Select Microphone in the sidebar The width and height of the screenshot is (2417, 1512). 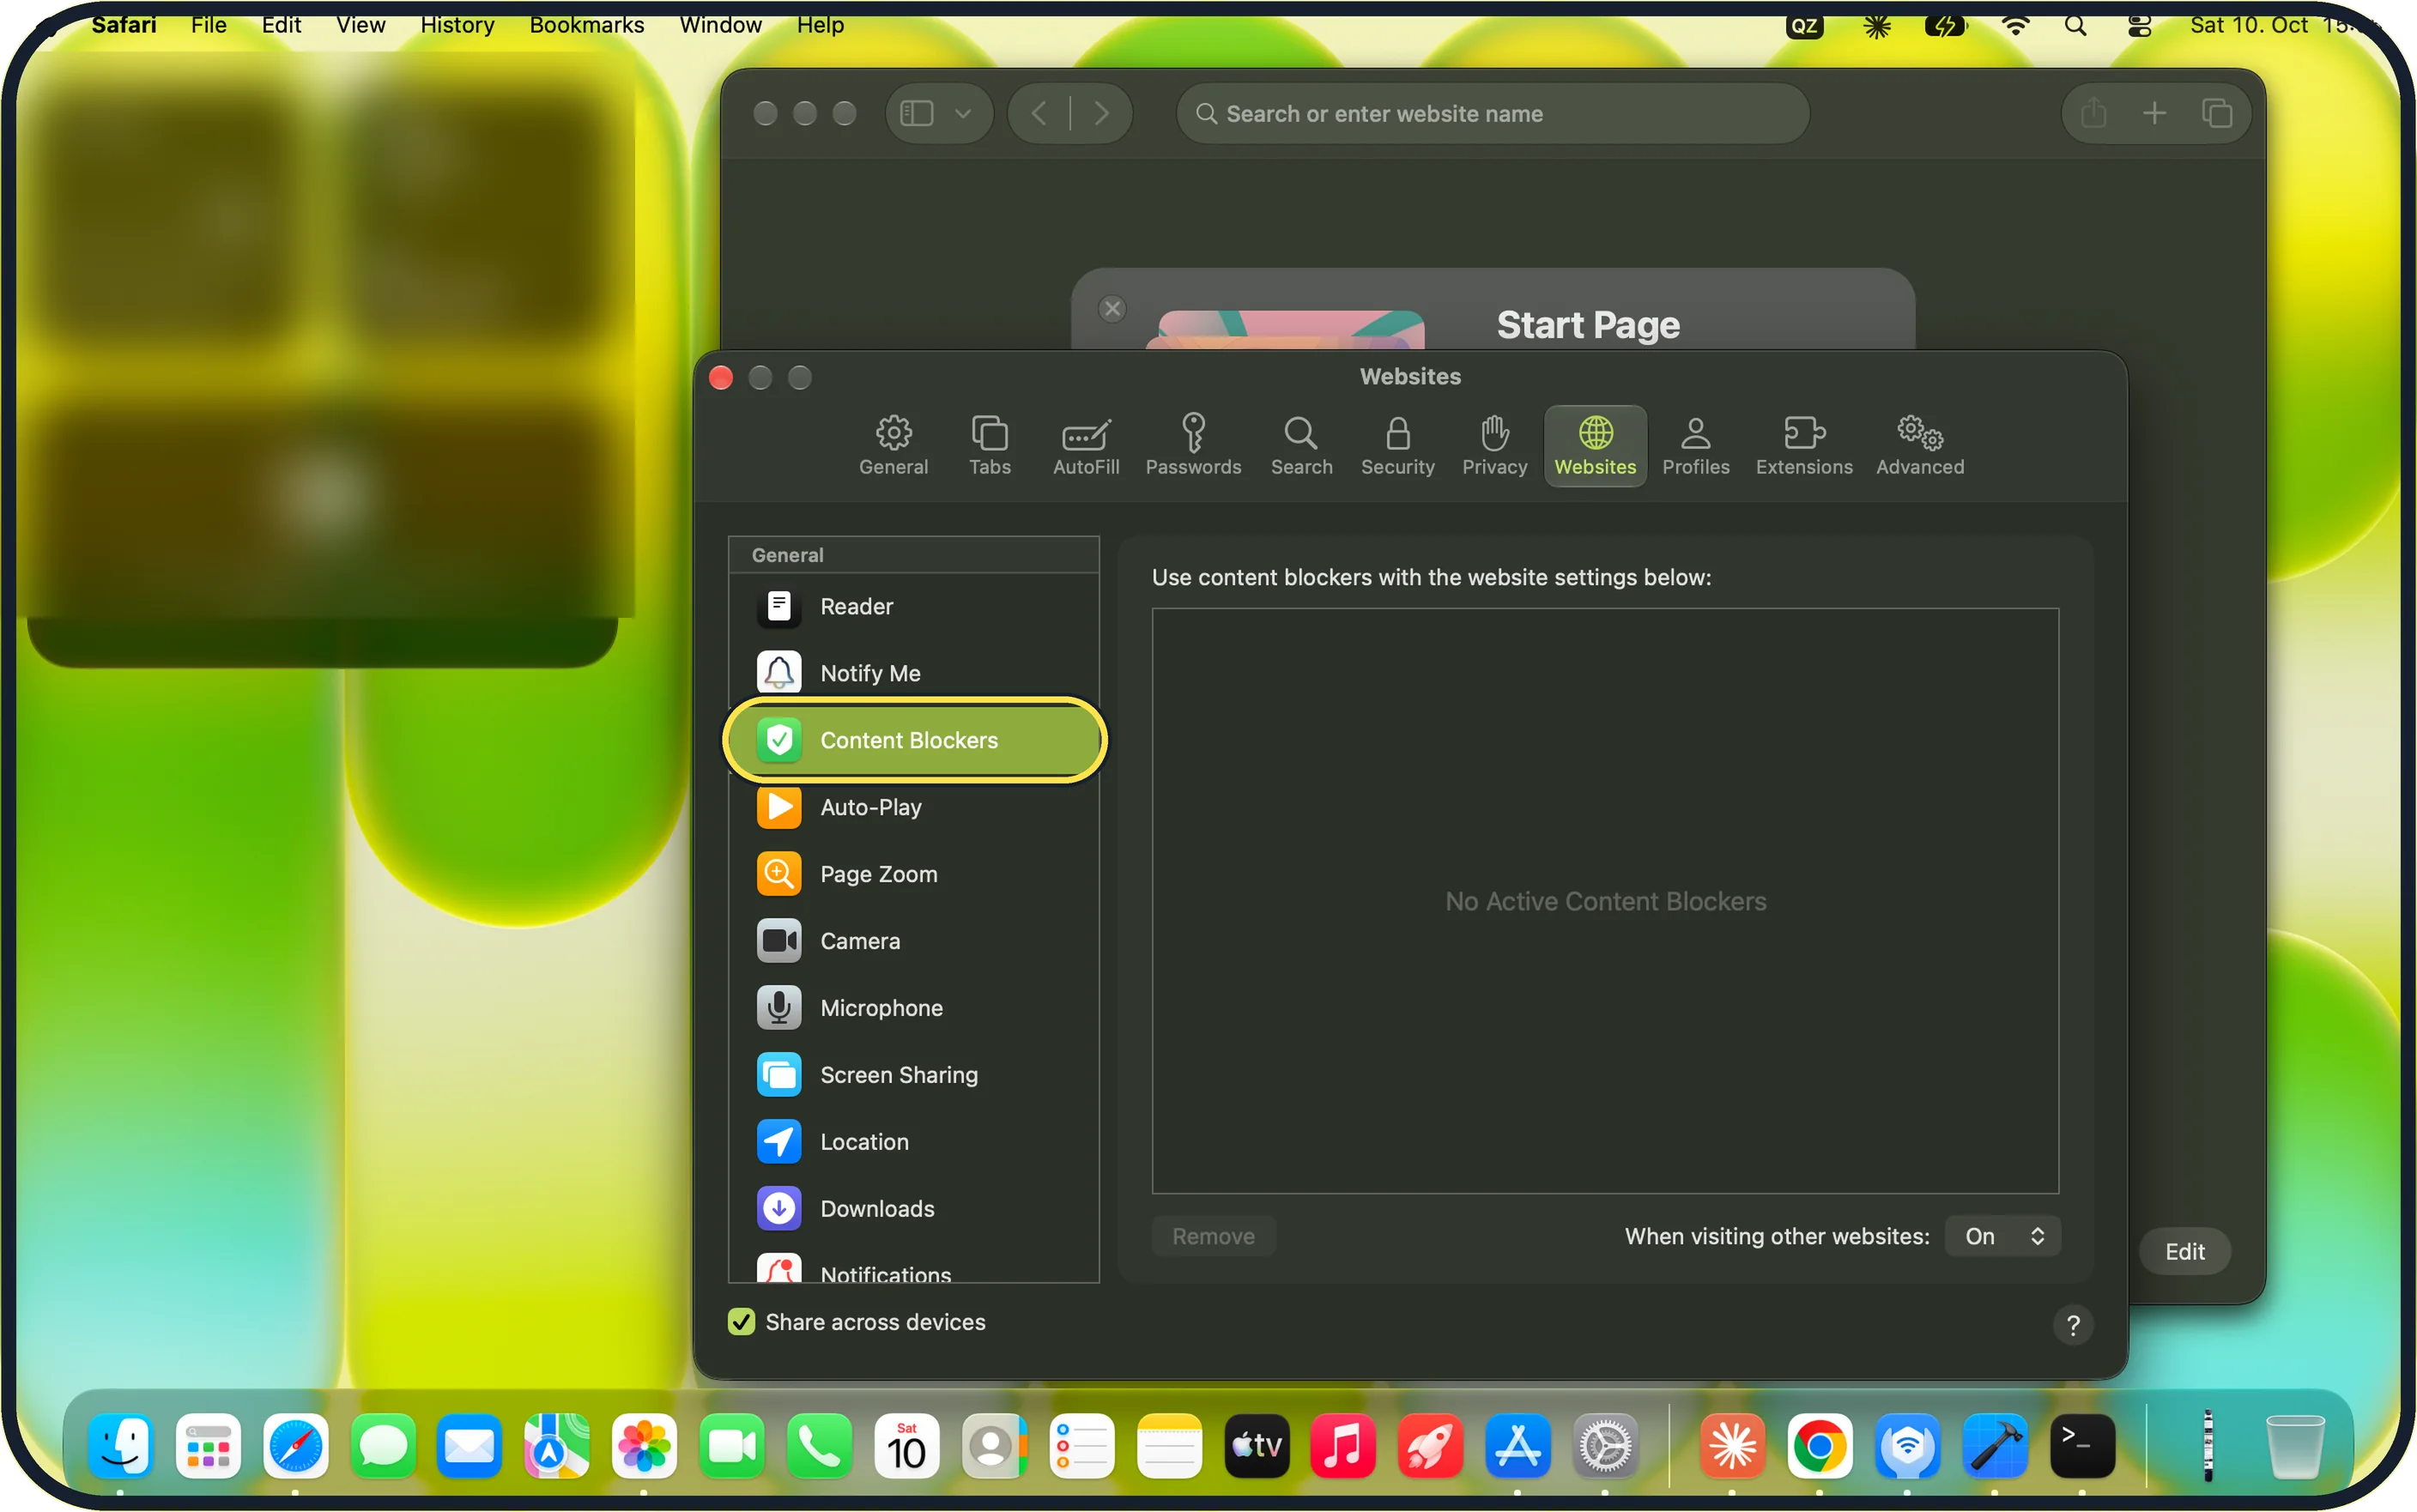coord(913,1008)
